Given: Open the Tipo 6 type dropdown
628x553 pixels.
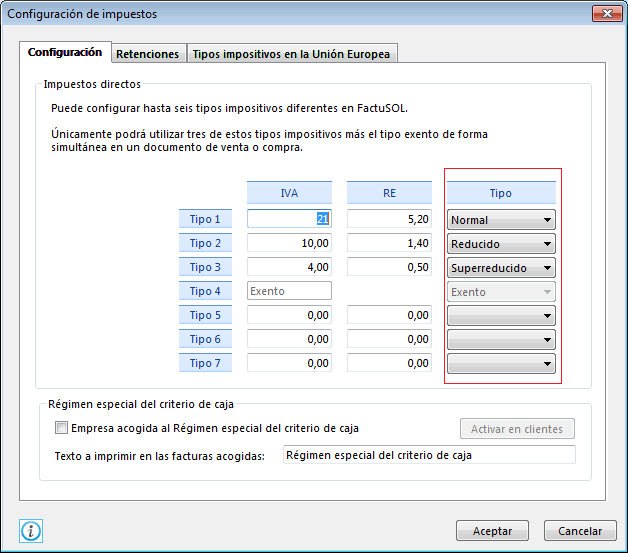Looking at the screenshot, I should coord(501,339).
